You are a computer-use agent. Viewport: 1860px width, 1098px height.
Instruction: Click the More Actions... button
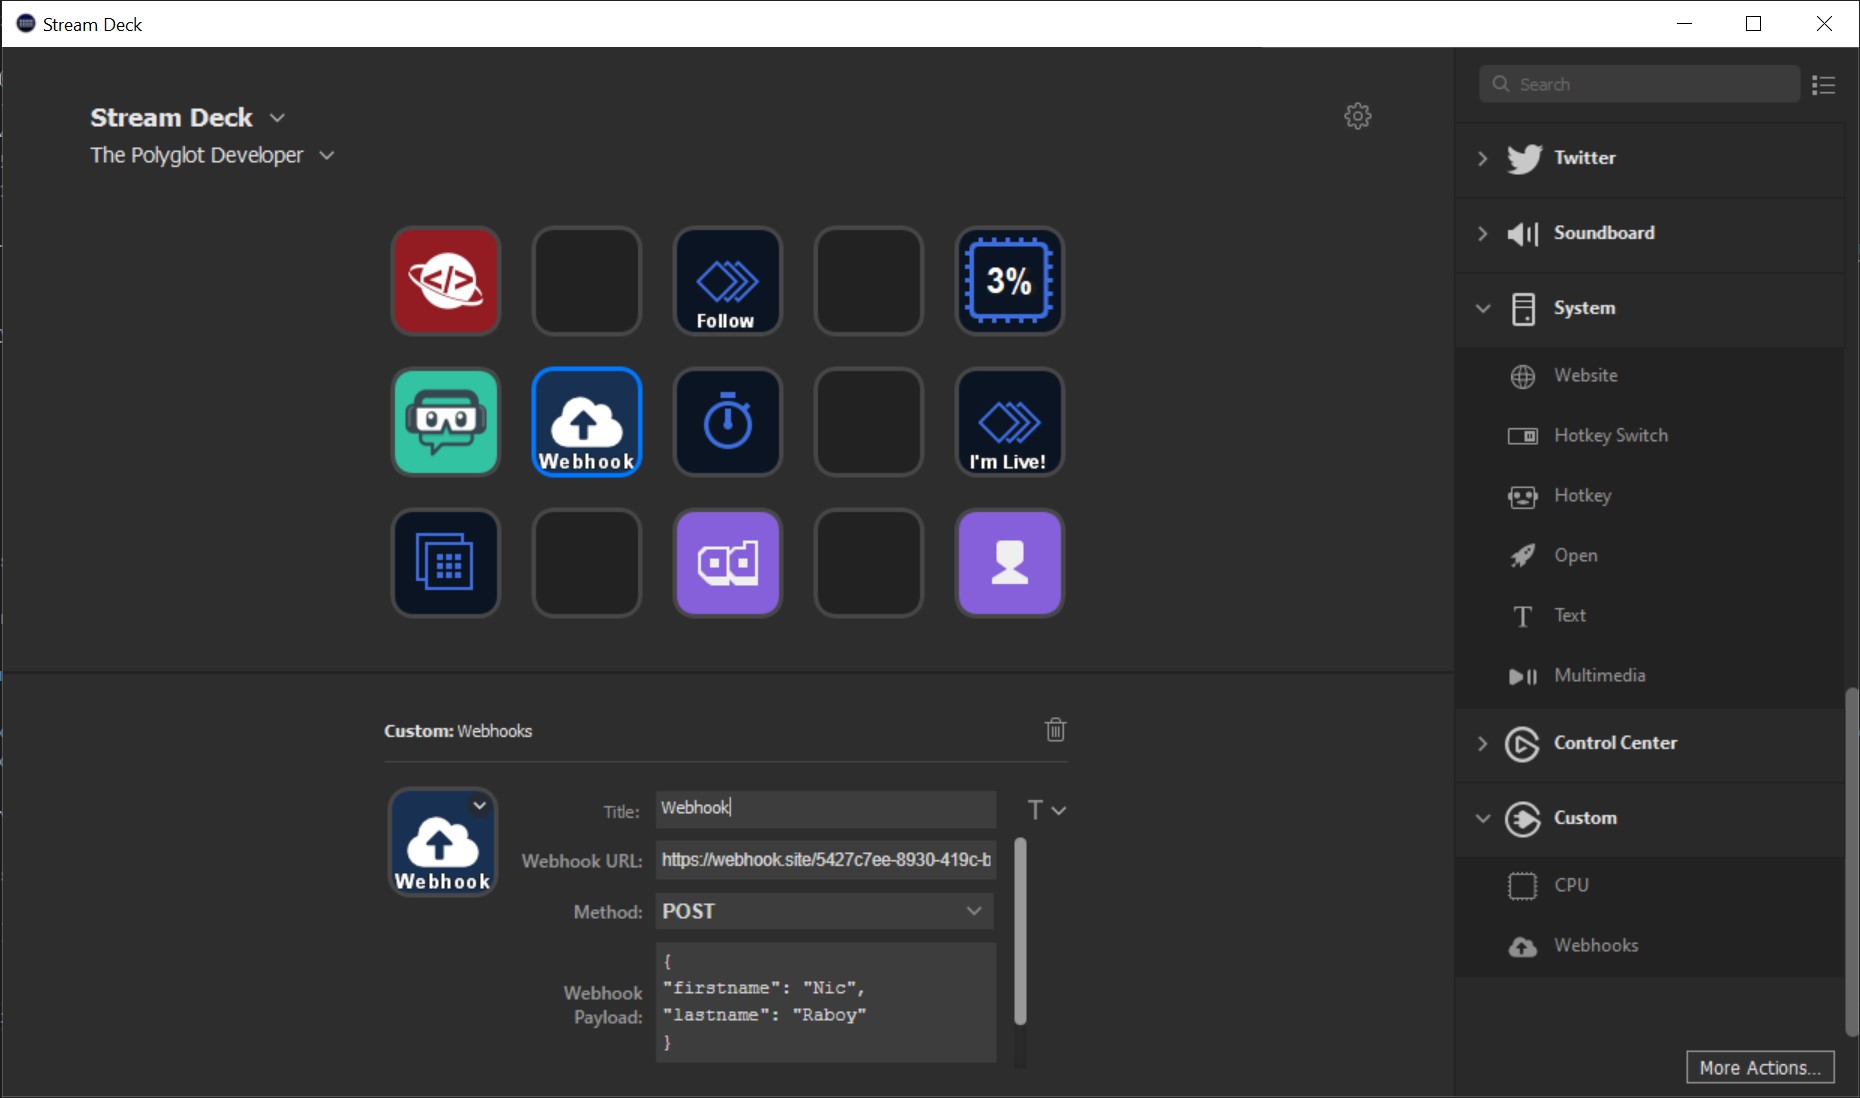point(1760,1067)
